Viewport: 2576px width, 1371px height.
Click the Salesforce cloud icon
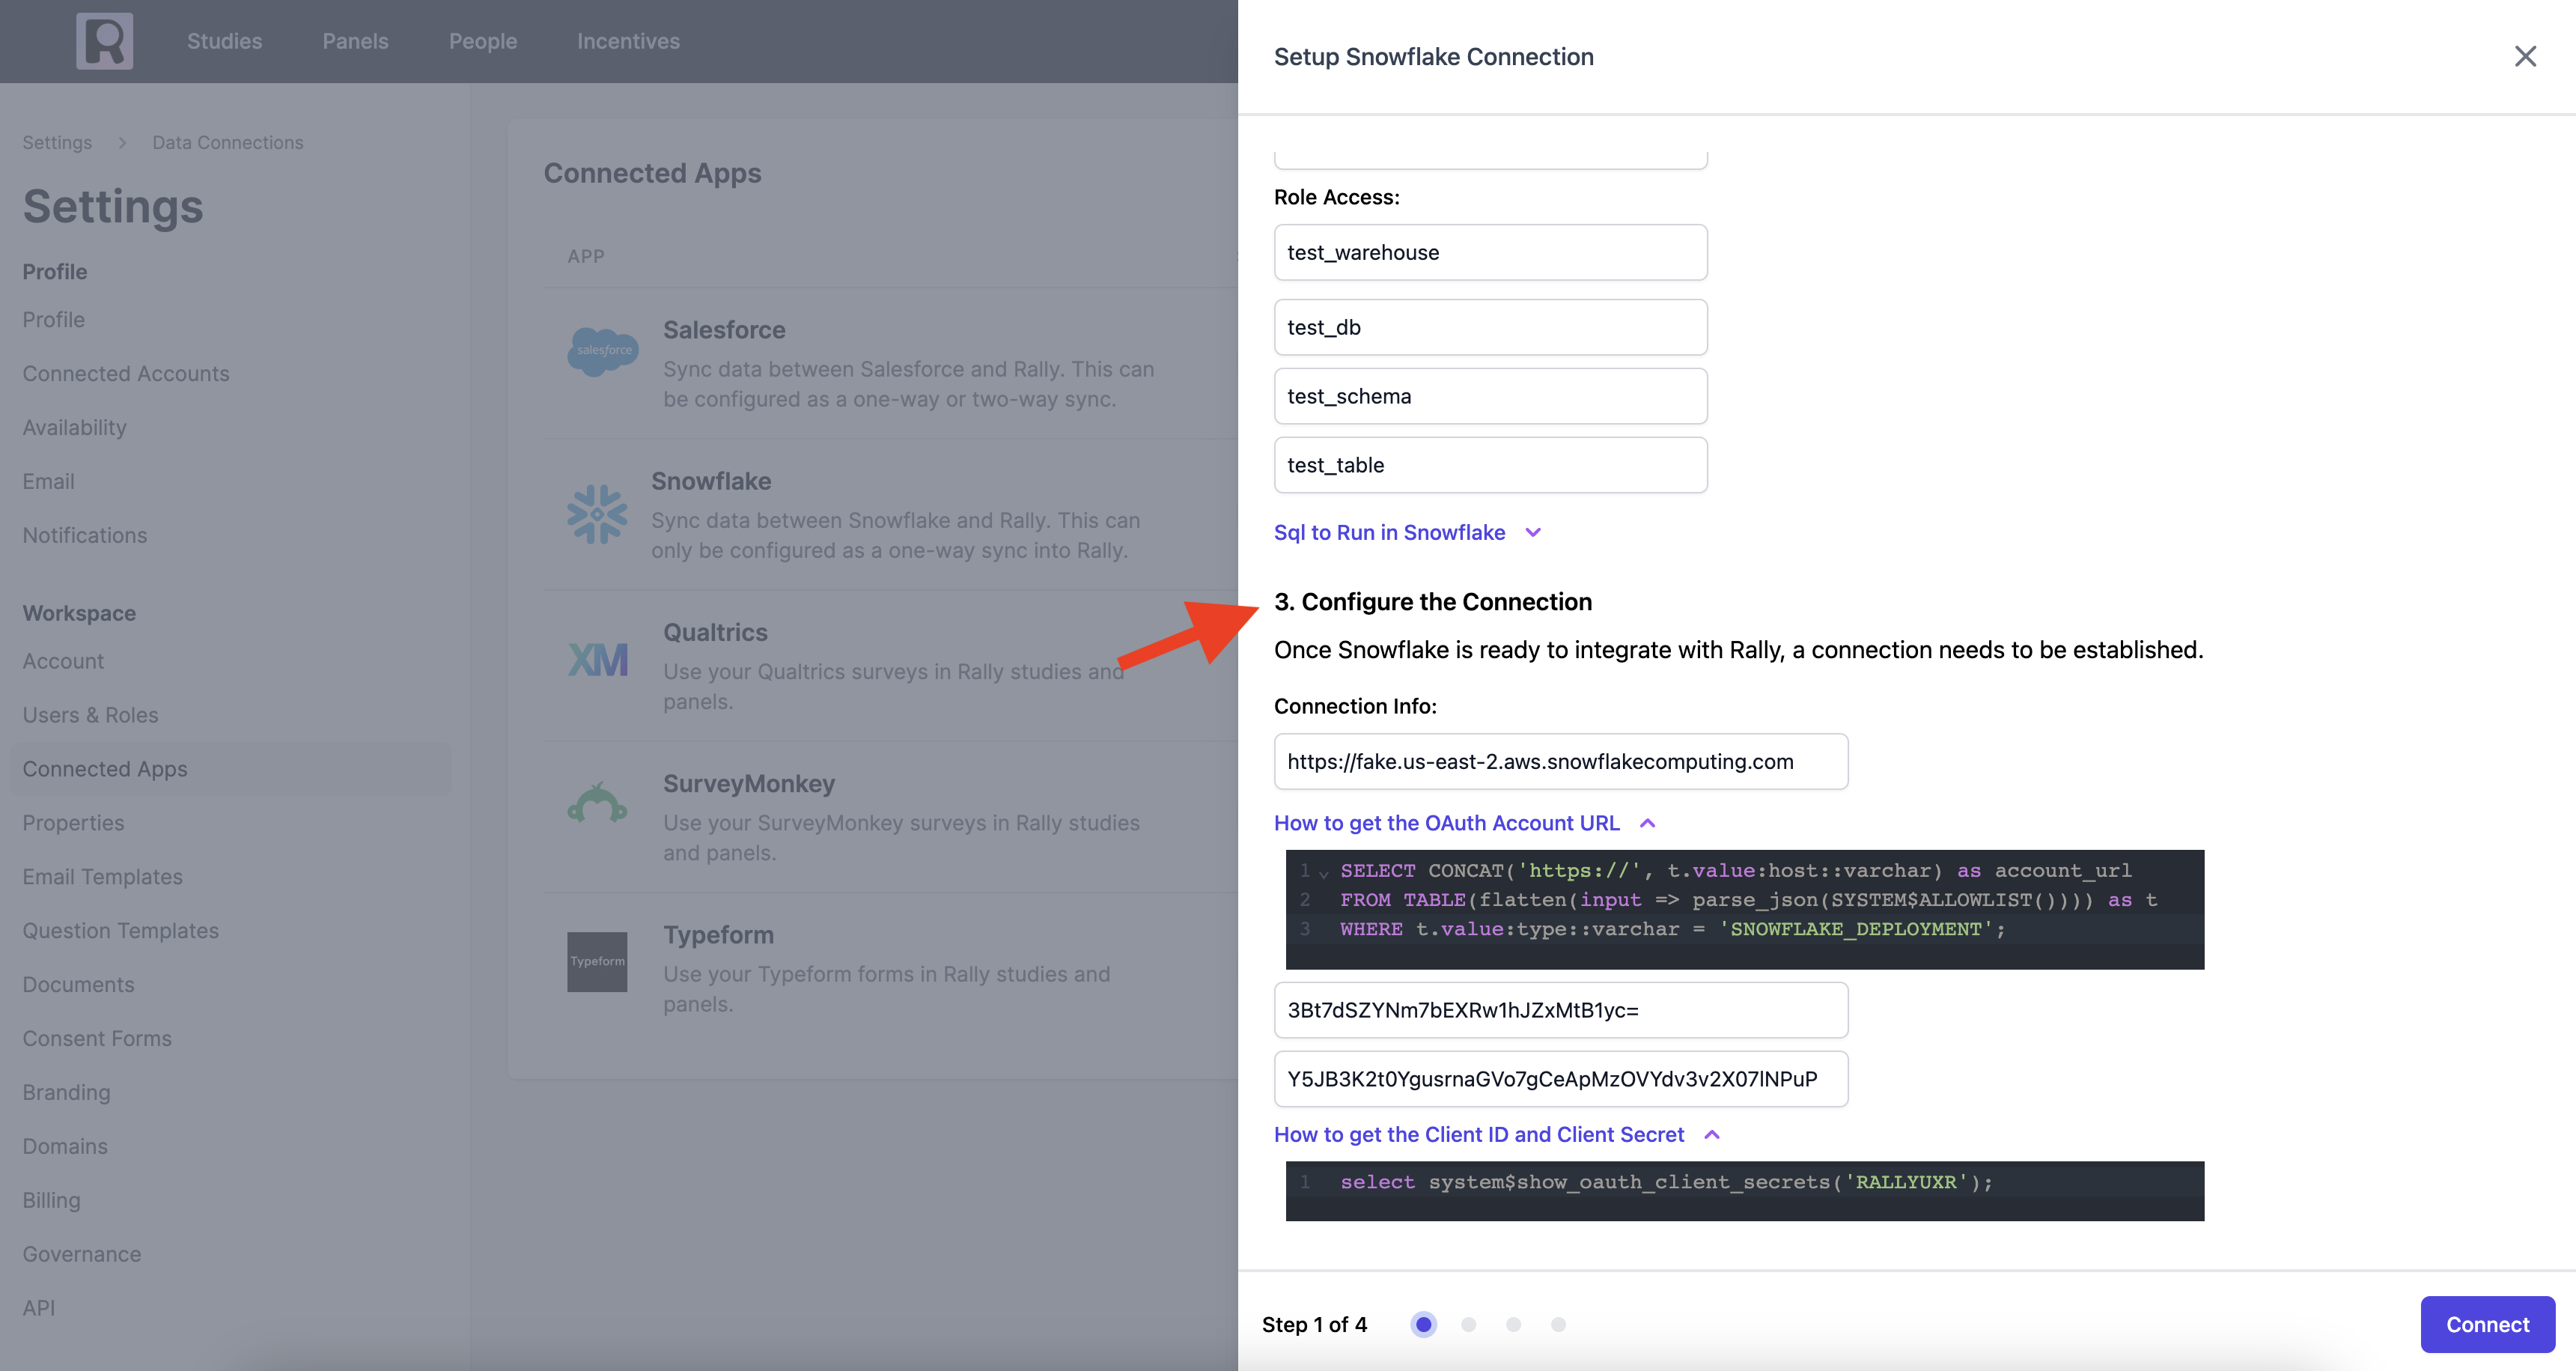point(602,351)
